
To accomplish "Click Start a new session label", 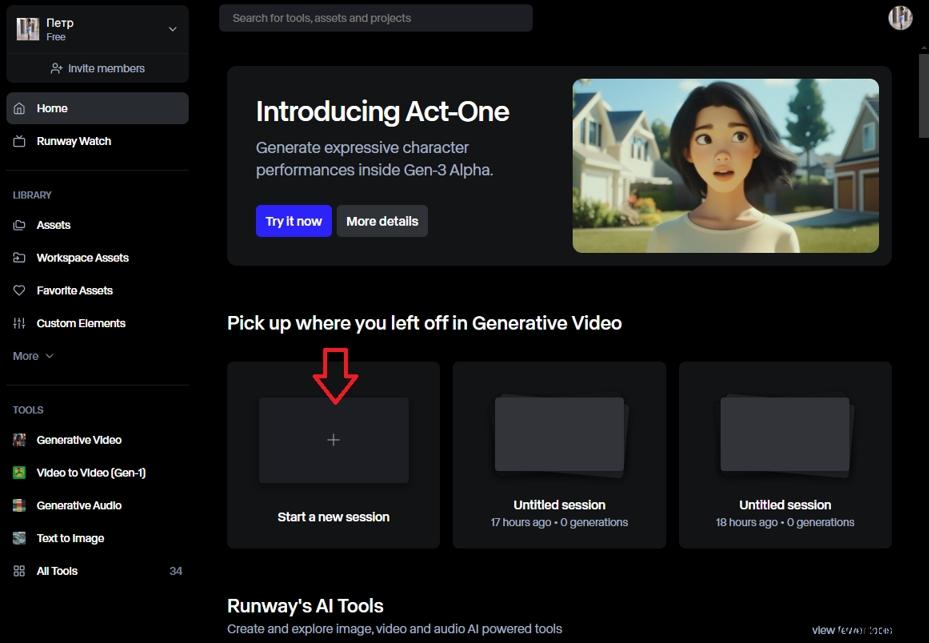I will coord(334,517).
